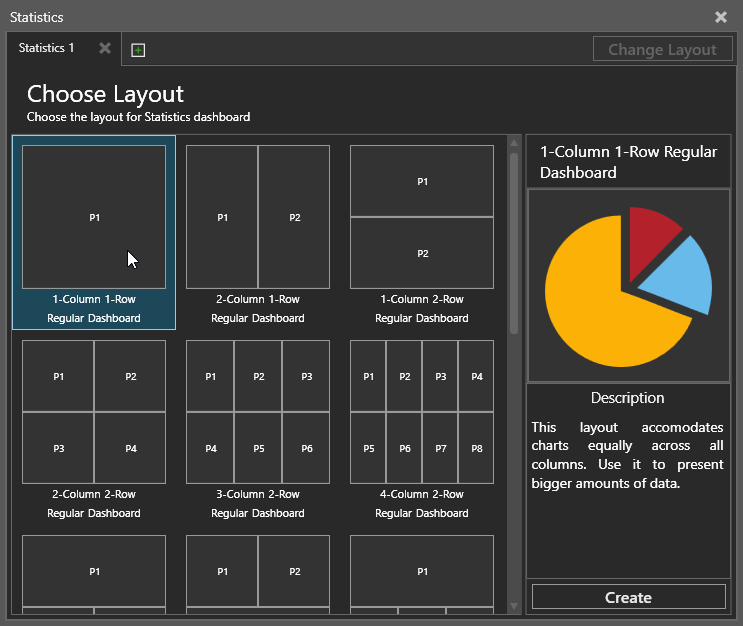Click the scroll down arrow of layout list
Image resolution: width=743 pixels, height=626 pixels.
[514, 606]
